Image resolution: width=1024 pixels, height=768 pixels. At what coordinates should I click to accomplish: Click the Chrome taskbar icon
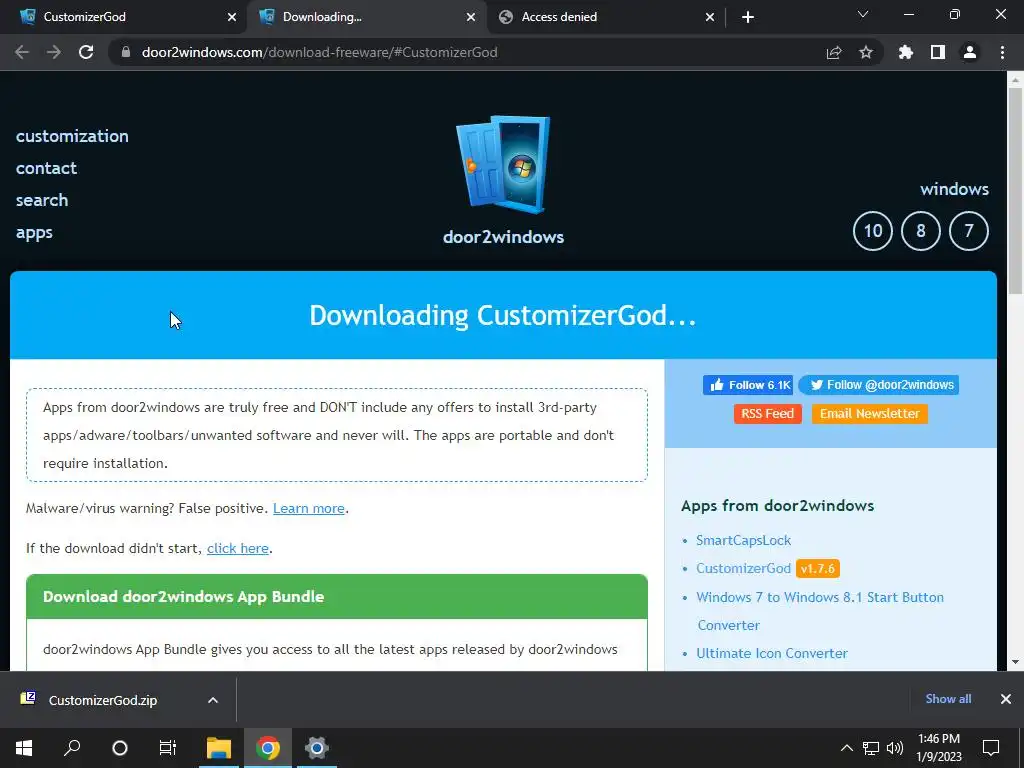pos(268,748)
